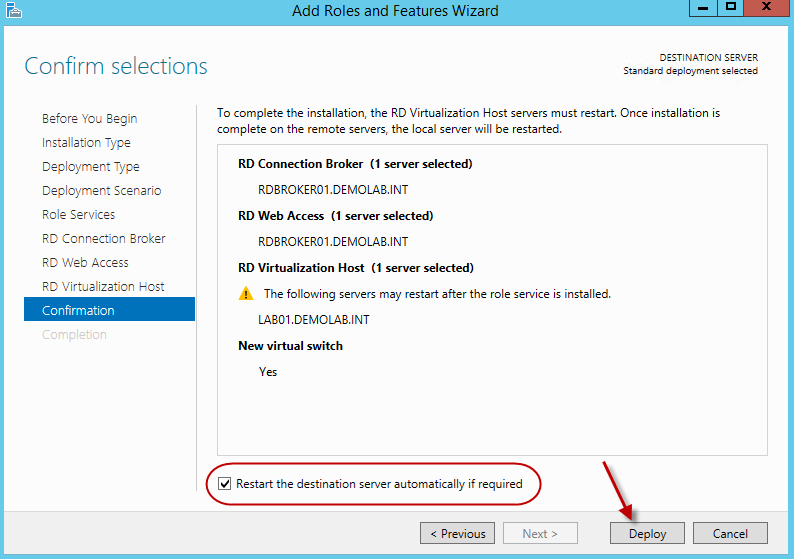Image resolution: width=794 pixels, height=559 pixels.
Task: Jump to the Deployment Scenario step
Action: [x=101, y=191]
